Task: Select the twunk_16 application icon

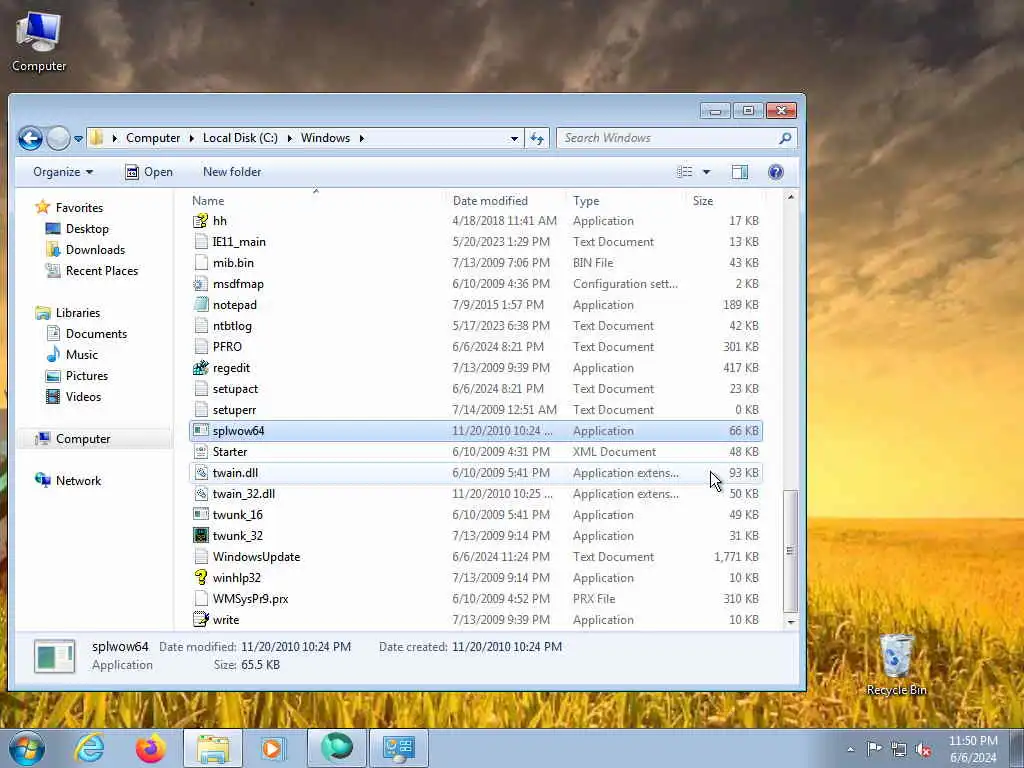Action: pos(200,515)
